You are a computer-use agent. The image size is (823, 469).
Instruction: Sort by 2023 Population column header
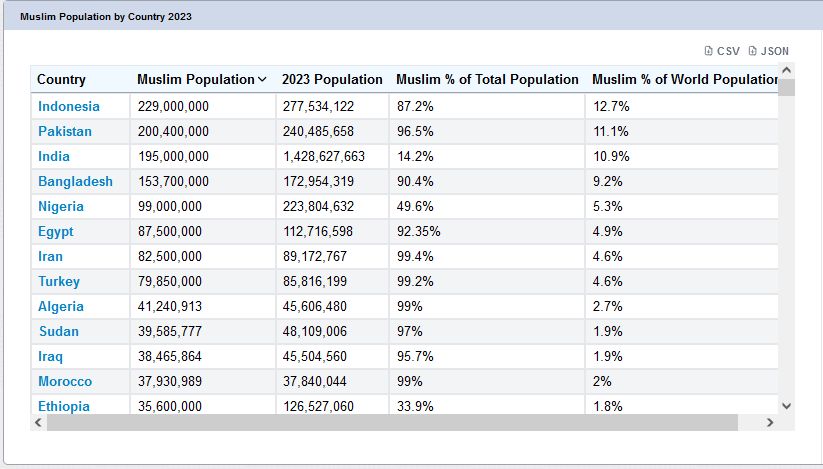332,80
